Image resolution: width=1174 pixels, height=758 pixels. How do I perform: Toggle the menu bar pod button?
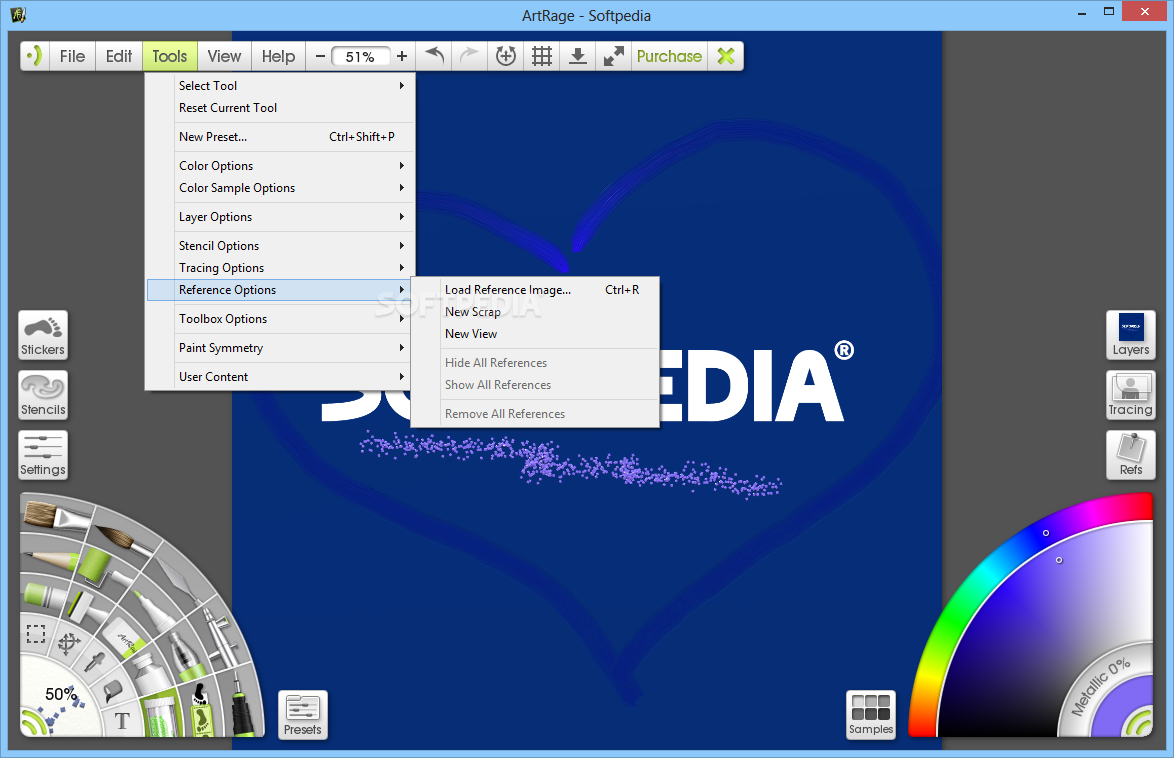[34, 56]
